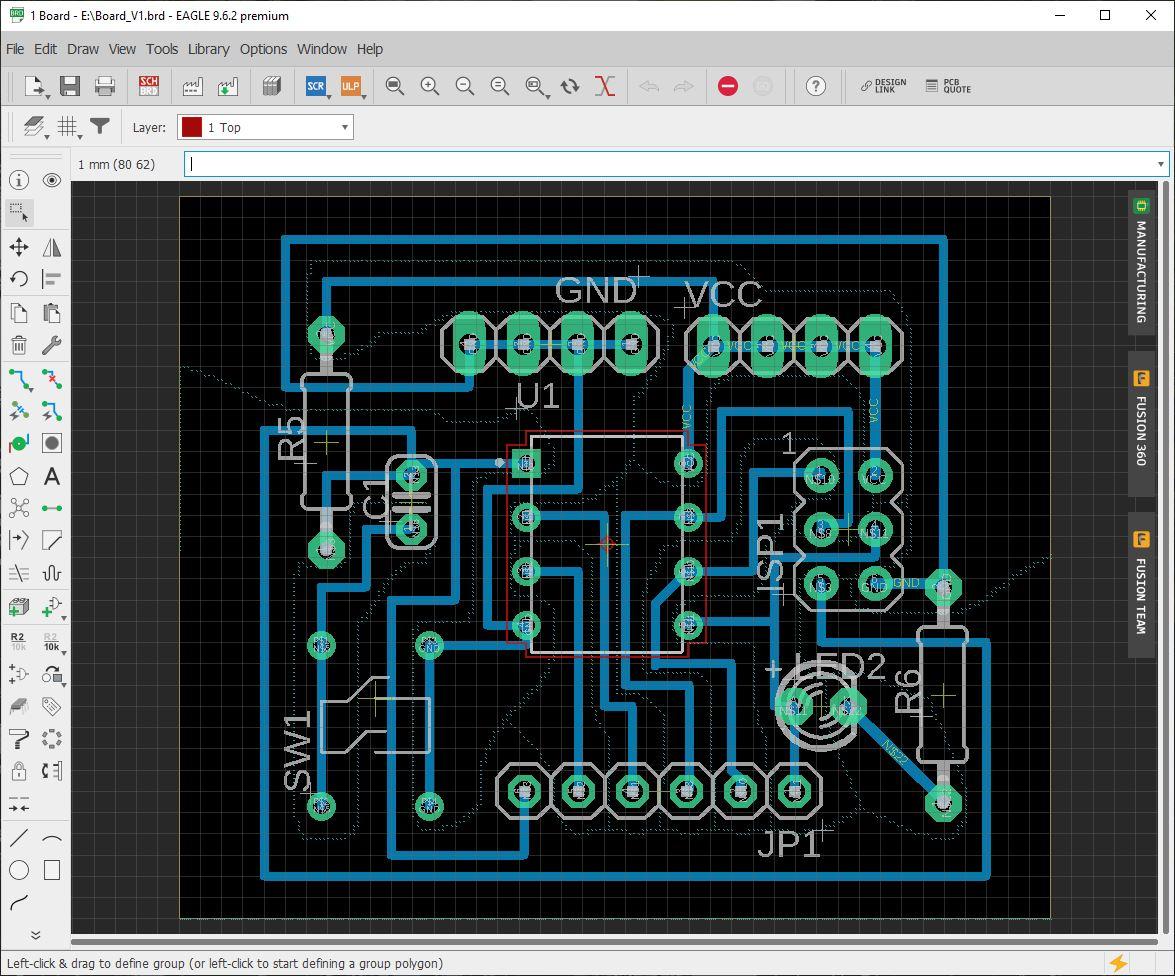Open the Help menu
Viewport: 1175px width, 976px height.
click(369, 49)
